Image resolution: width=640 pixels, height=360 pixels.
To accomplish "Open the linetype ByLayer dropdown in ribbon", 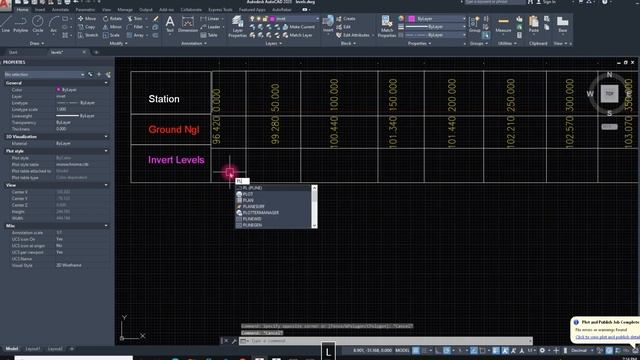I will point(435,35).
